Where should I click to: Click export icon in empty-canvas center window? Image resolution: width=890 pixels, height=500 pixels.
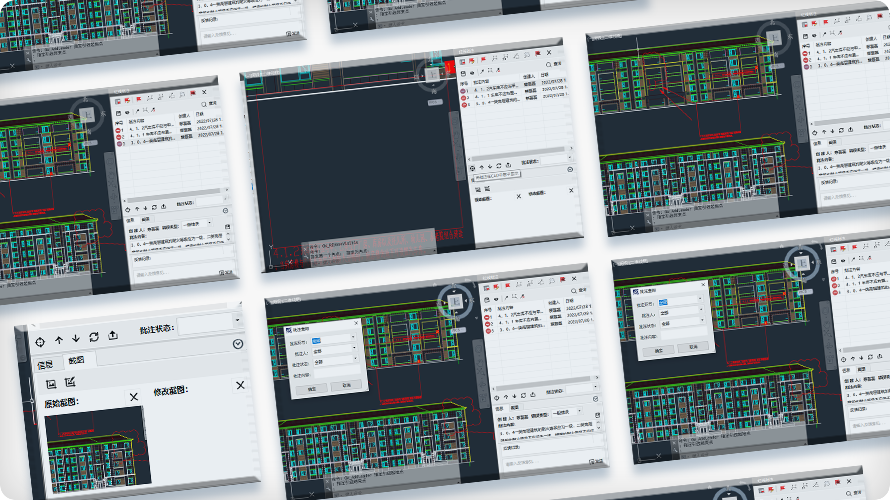[x=508, y=165]
